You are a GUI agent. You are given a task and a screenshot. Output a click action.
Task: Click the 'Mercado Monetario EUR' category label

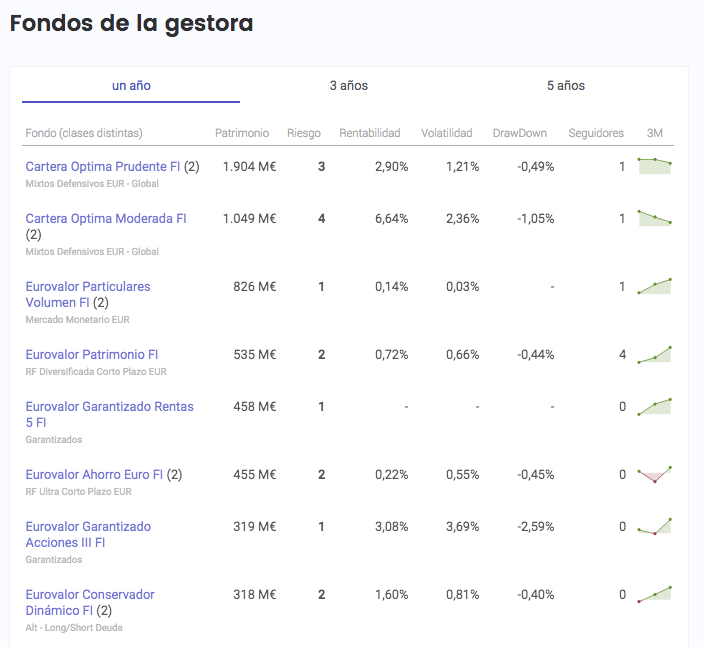[77, 320]
